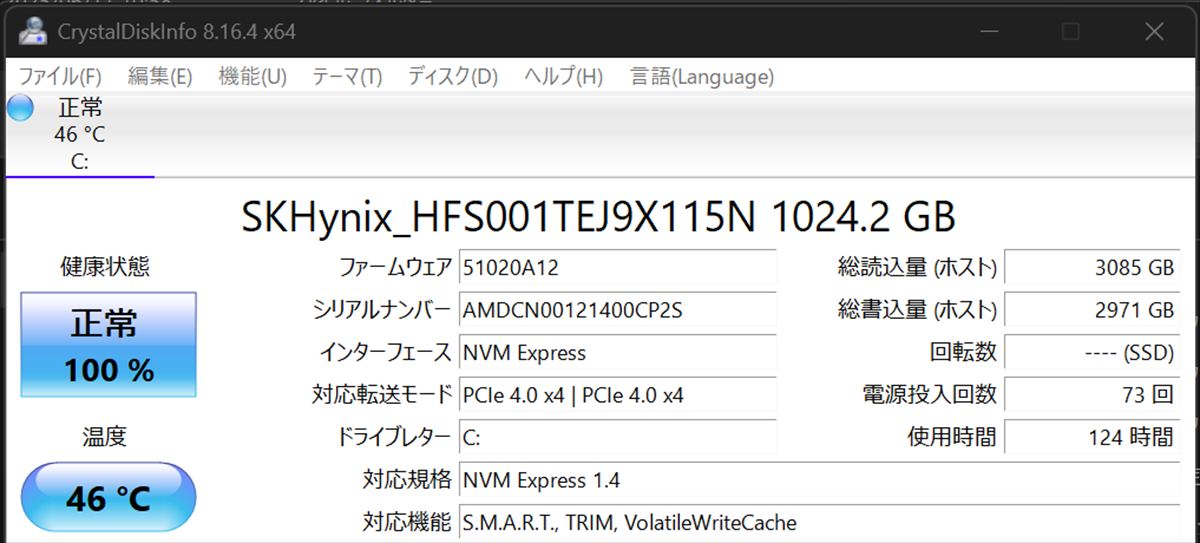Click the rotation rate value ---- (SSD)
Screen dimensions: 1200x543
(1092, 353)
